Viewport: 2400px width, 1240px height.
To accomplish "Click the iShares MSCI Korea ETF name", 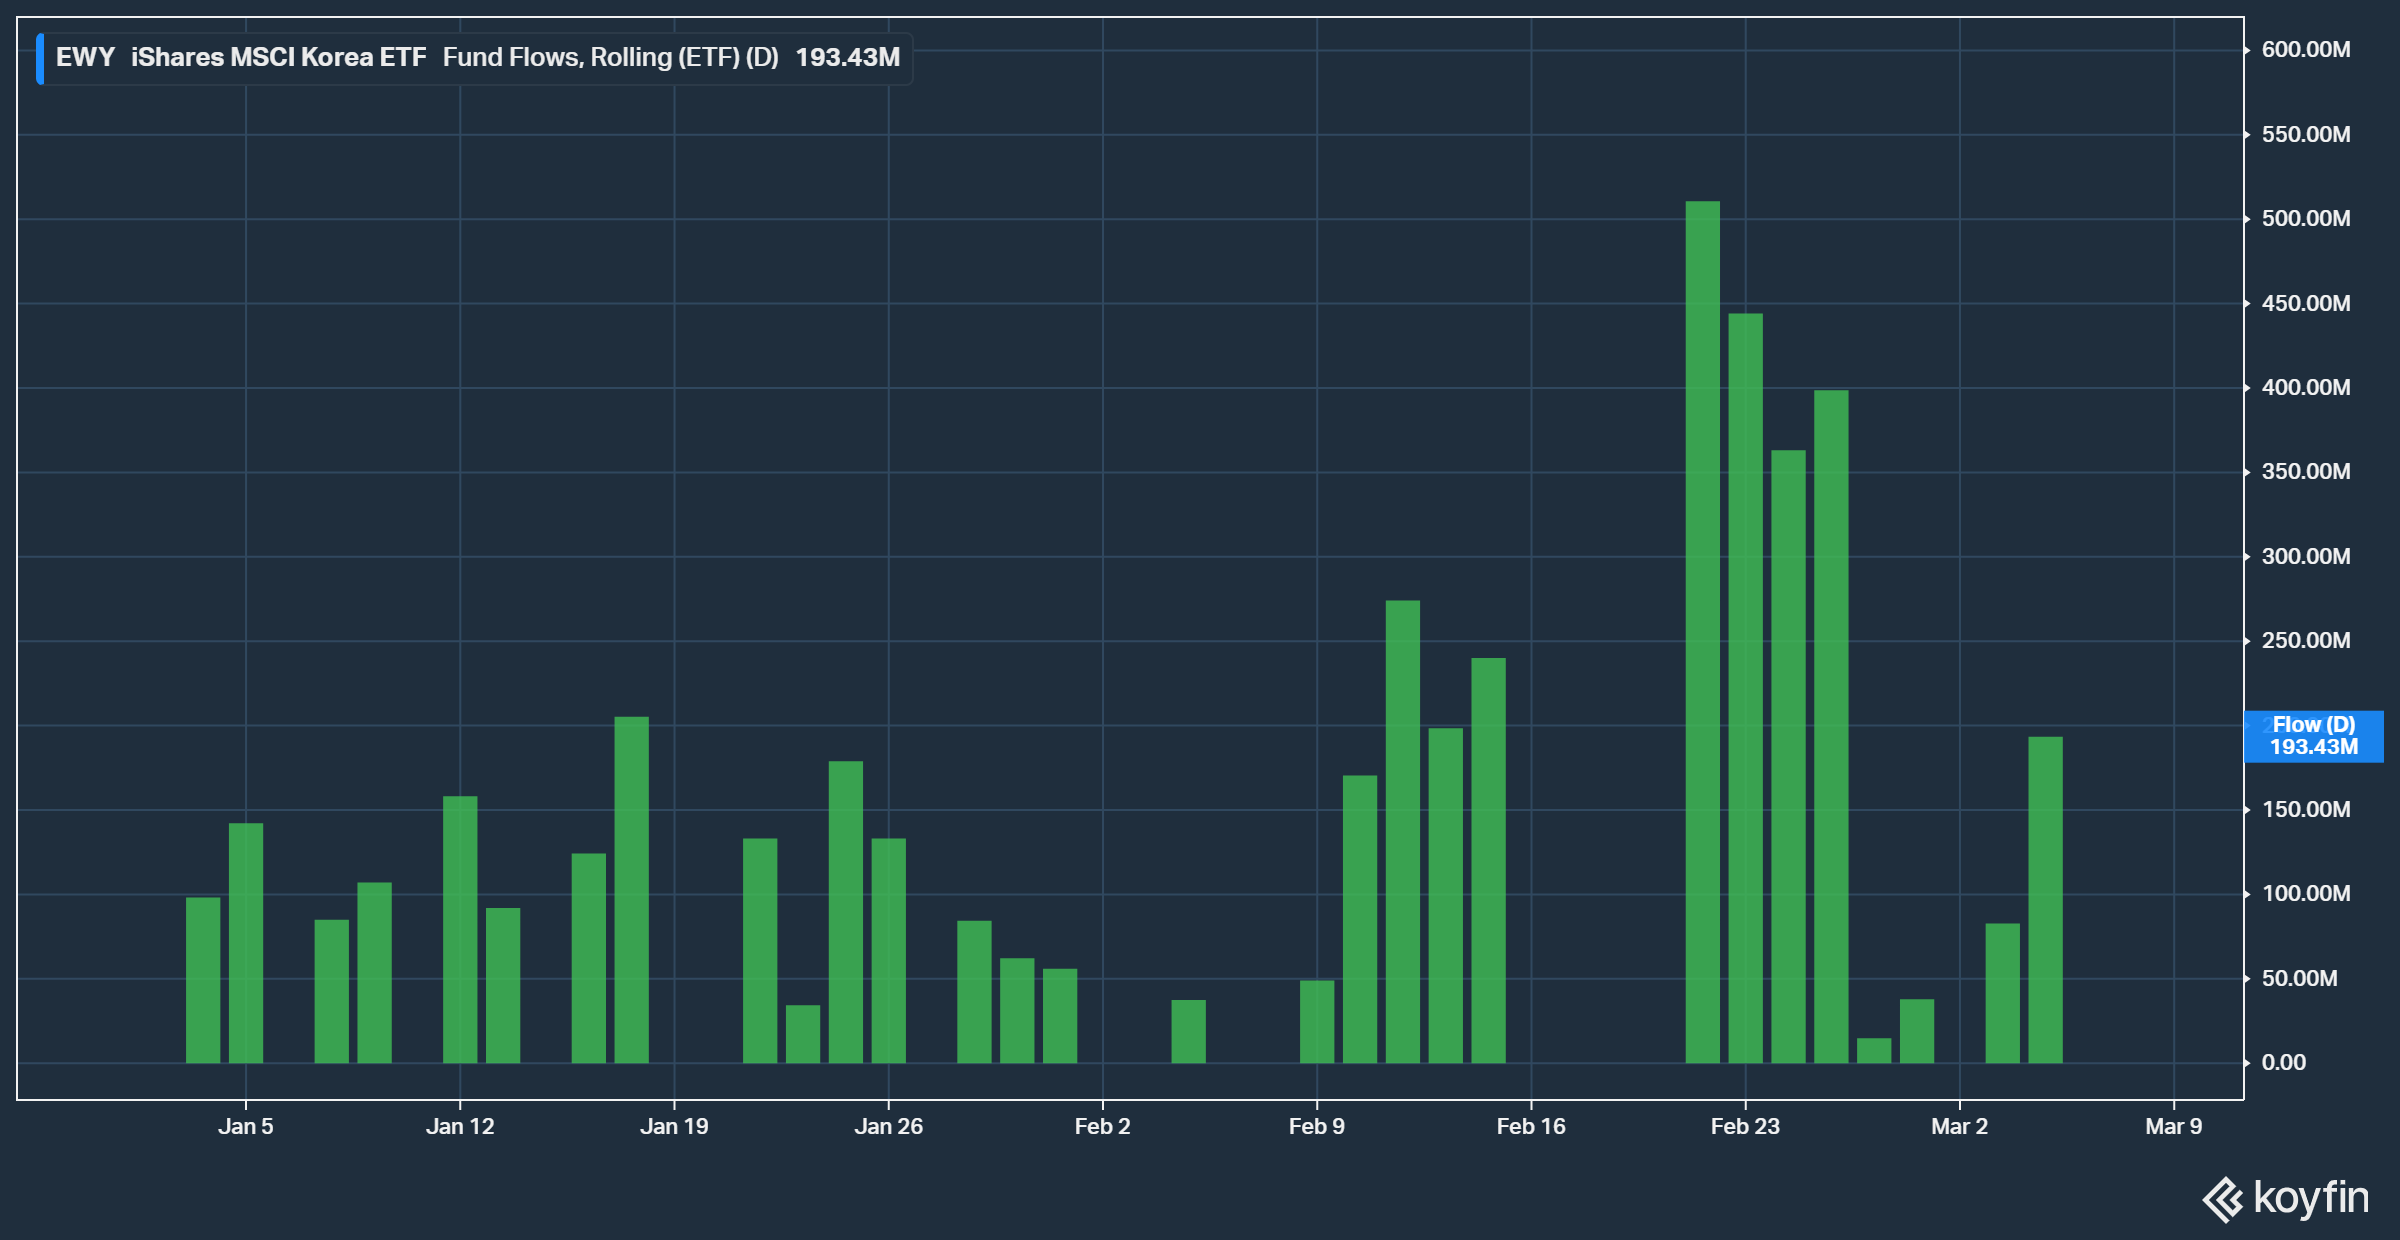I will pos(278,58).
